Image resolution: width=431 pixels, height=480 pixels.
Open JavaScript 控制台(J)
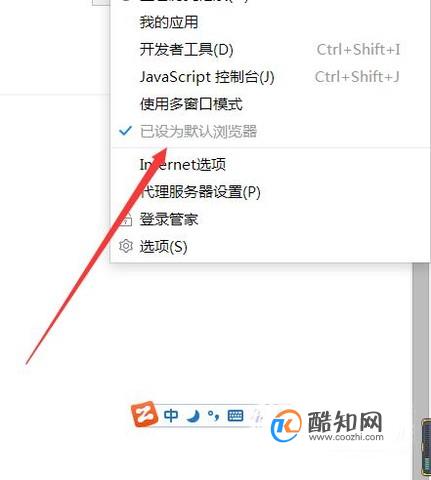[x=270, y=77]
